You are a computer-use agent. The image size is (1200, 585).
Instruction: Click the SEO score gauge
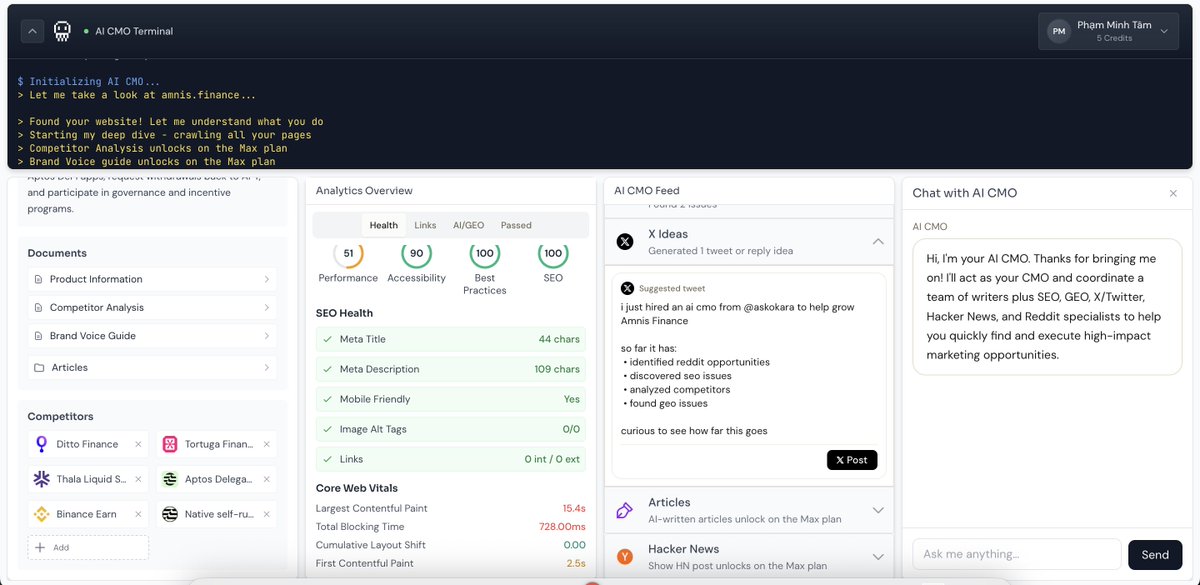point(553,254)
